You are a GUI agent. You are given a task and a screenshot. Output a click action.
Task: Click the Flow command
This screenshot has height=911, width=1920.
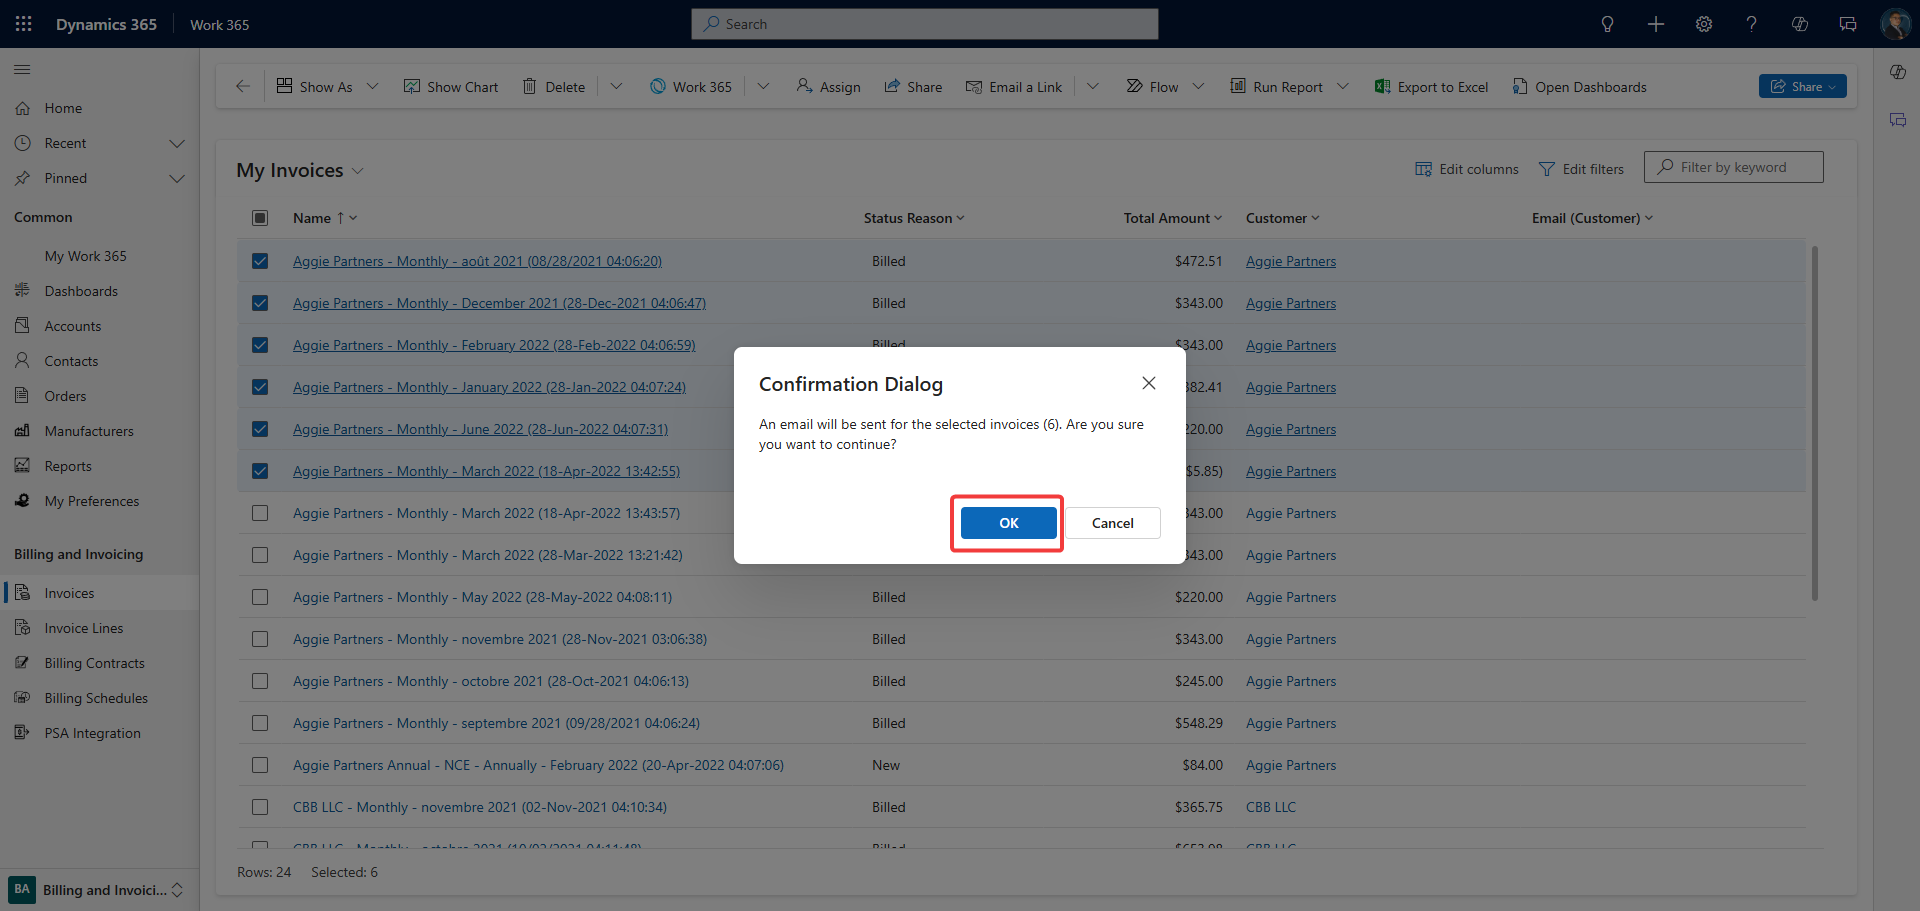(x=1152, y=87)
